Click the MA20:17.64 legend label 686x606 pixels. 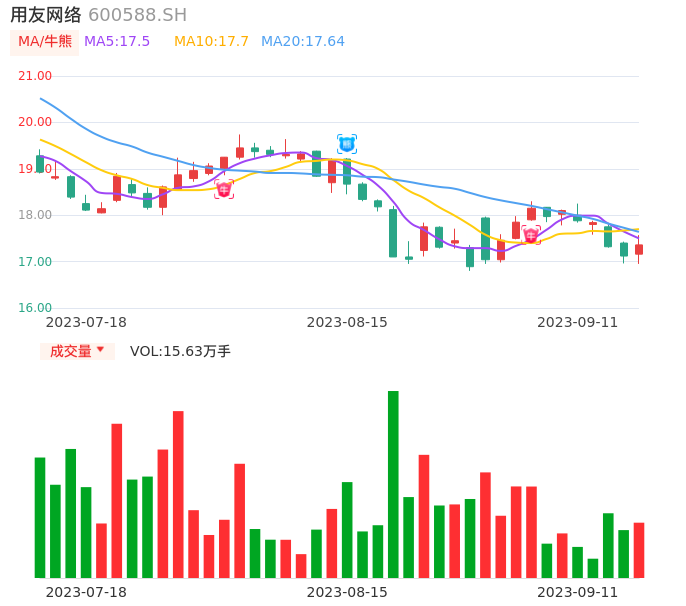click(x=303, y=42)
